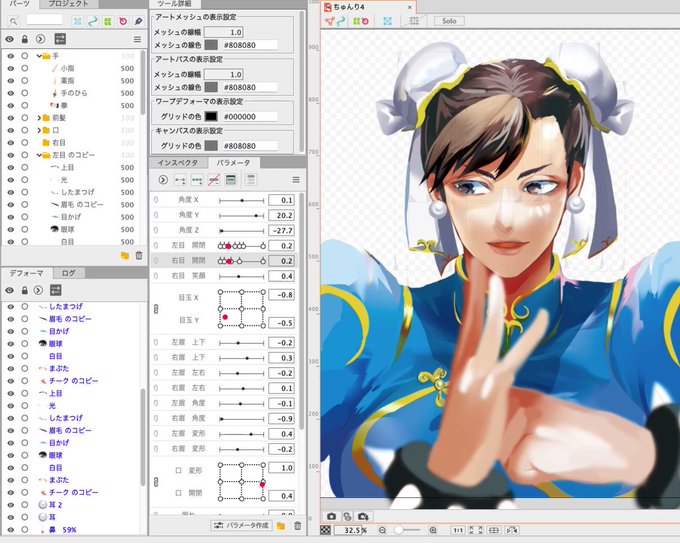Toggle lock circle of 上目 part in Parts list
Image resolution: width=680 pixels, height=543 pixels.
point(25,167)
